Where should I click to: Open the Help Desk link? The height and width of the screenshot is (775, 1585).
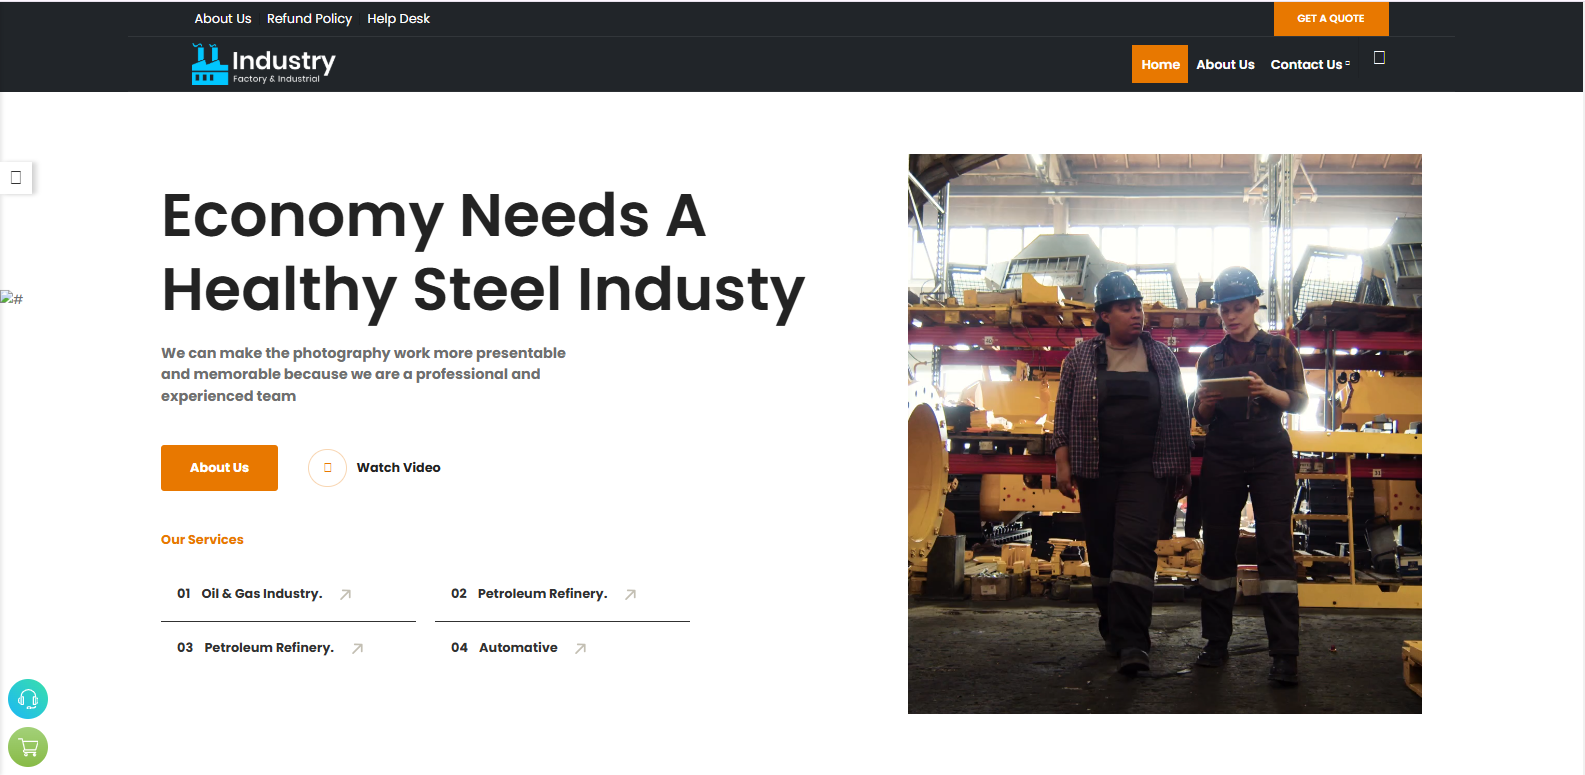[x=398, y=18]
